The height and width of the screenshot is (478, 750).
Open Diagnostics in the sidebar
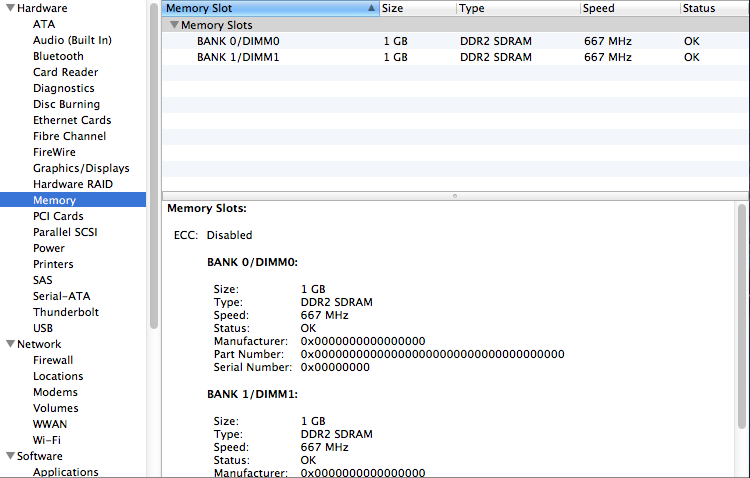tap(64, 88)
